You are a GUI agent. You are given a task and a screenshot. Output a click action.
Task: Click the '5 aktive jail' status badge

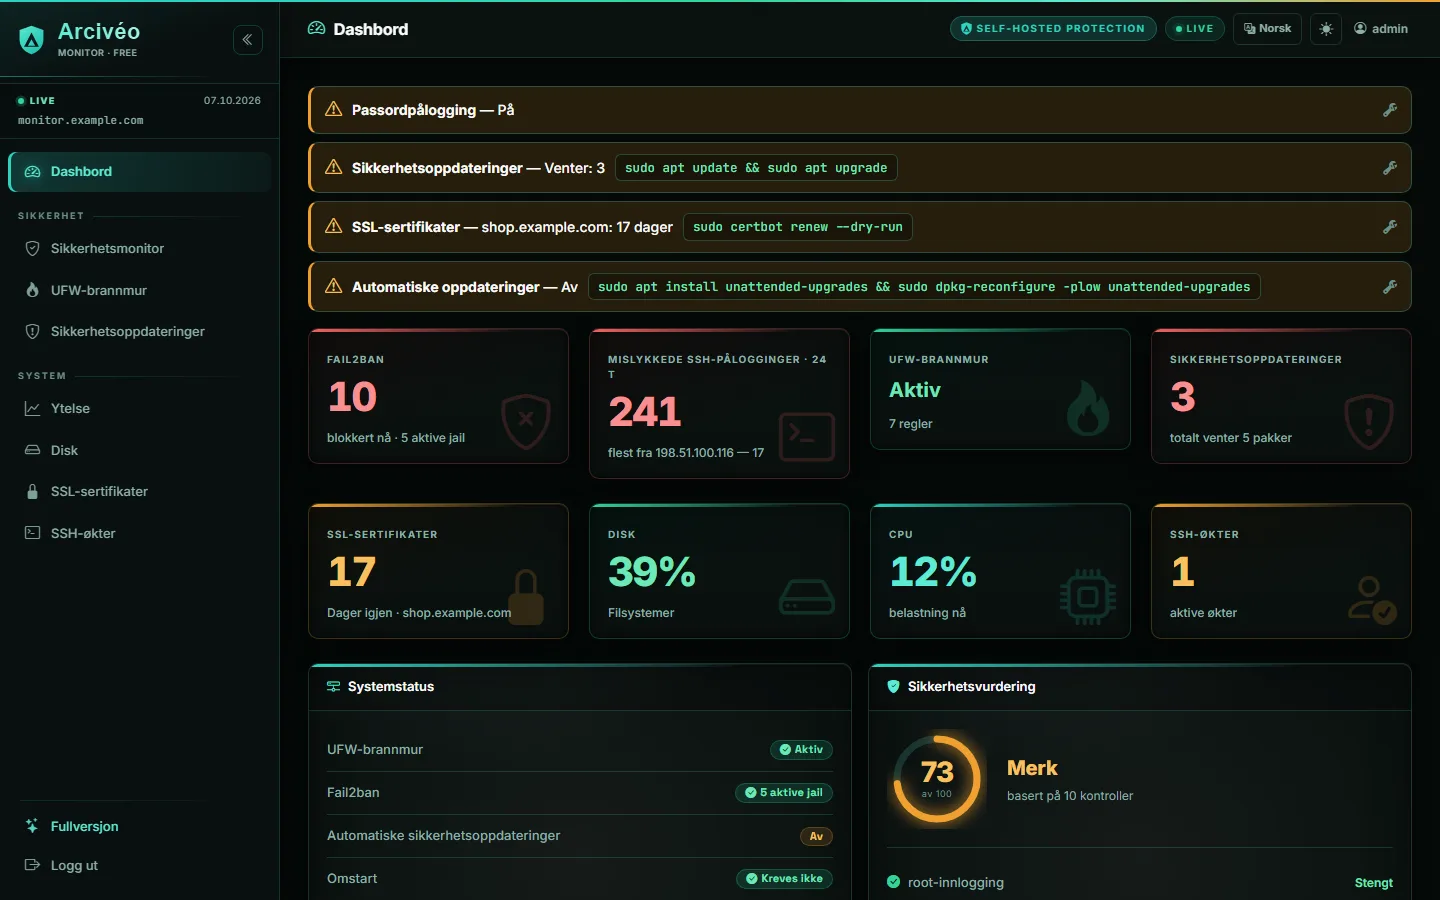pyautogui.click(x=784, y=793)
